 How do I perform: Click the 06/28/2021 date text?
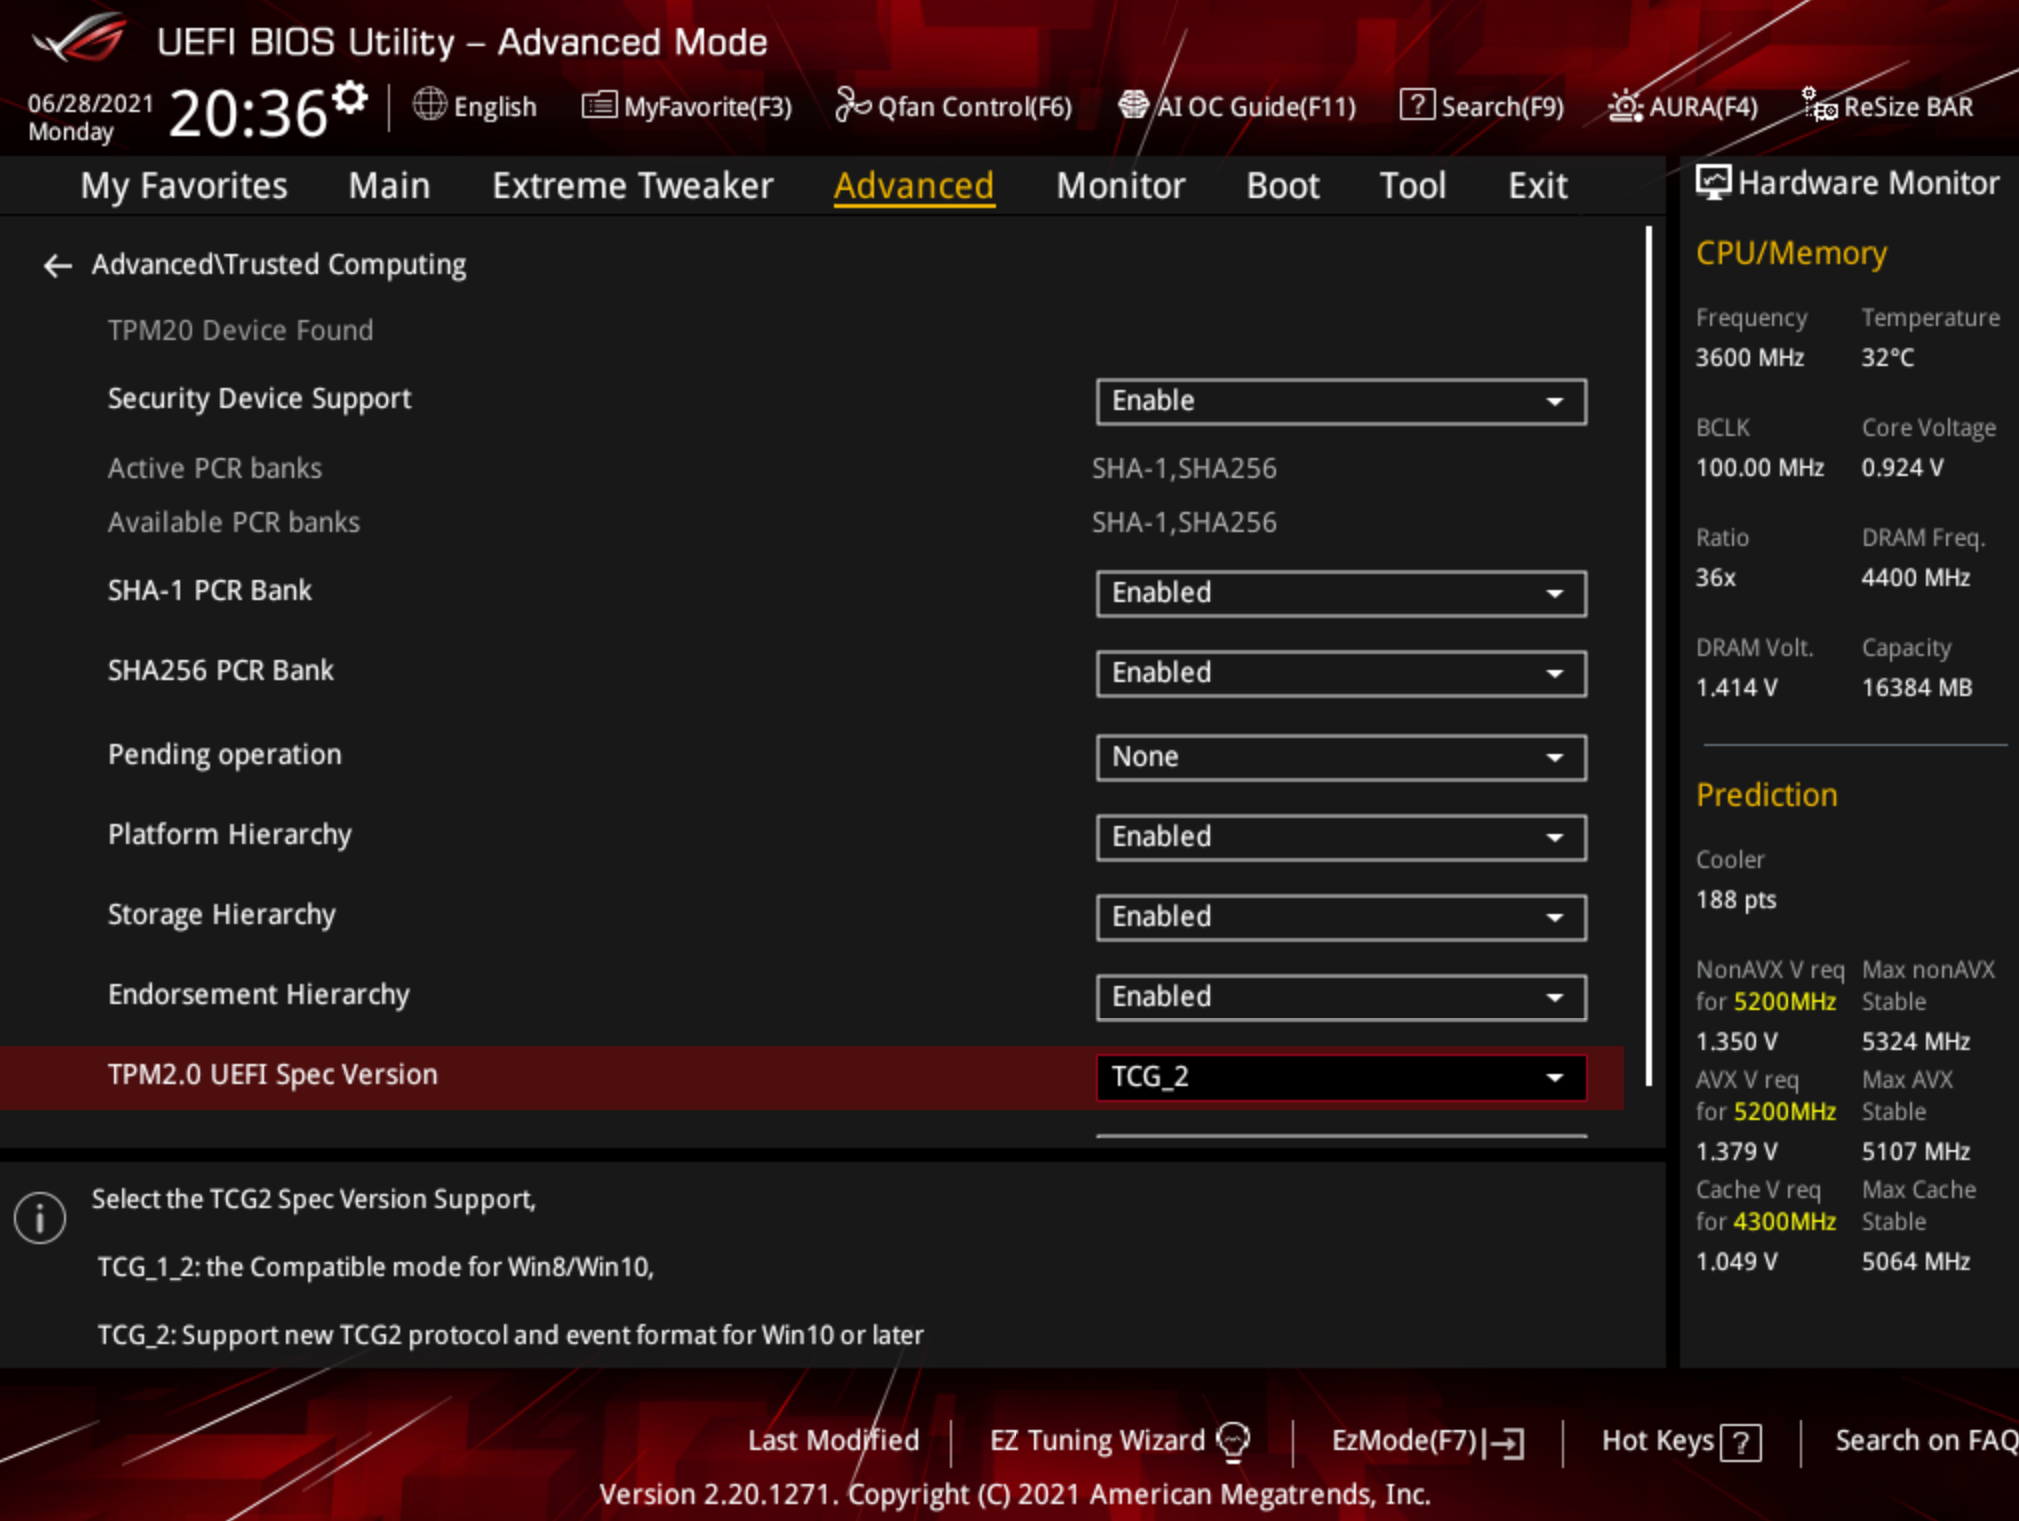(90, 104)
